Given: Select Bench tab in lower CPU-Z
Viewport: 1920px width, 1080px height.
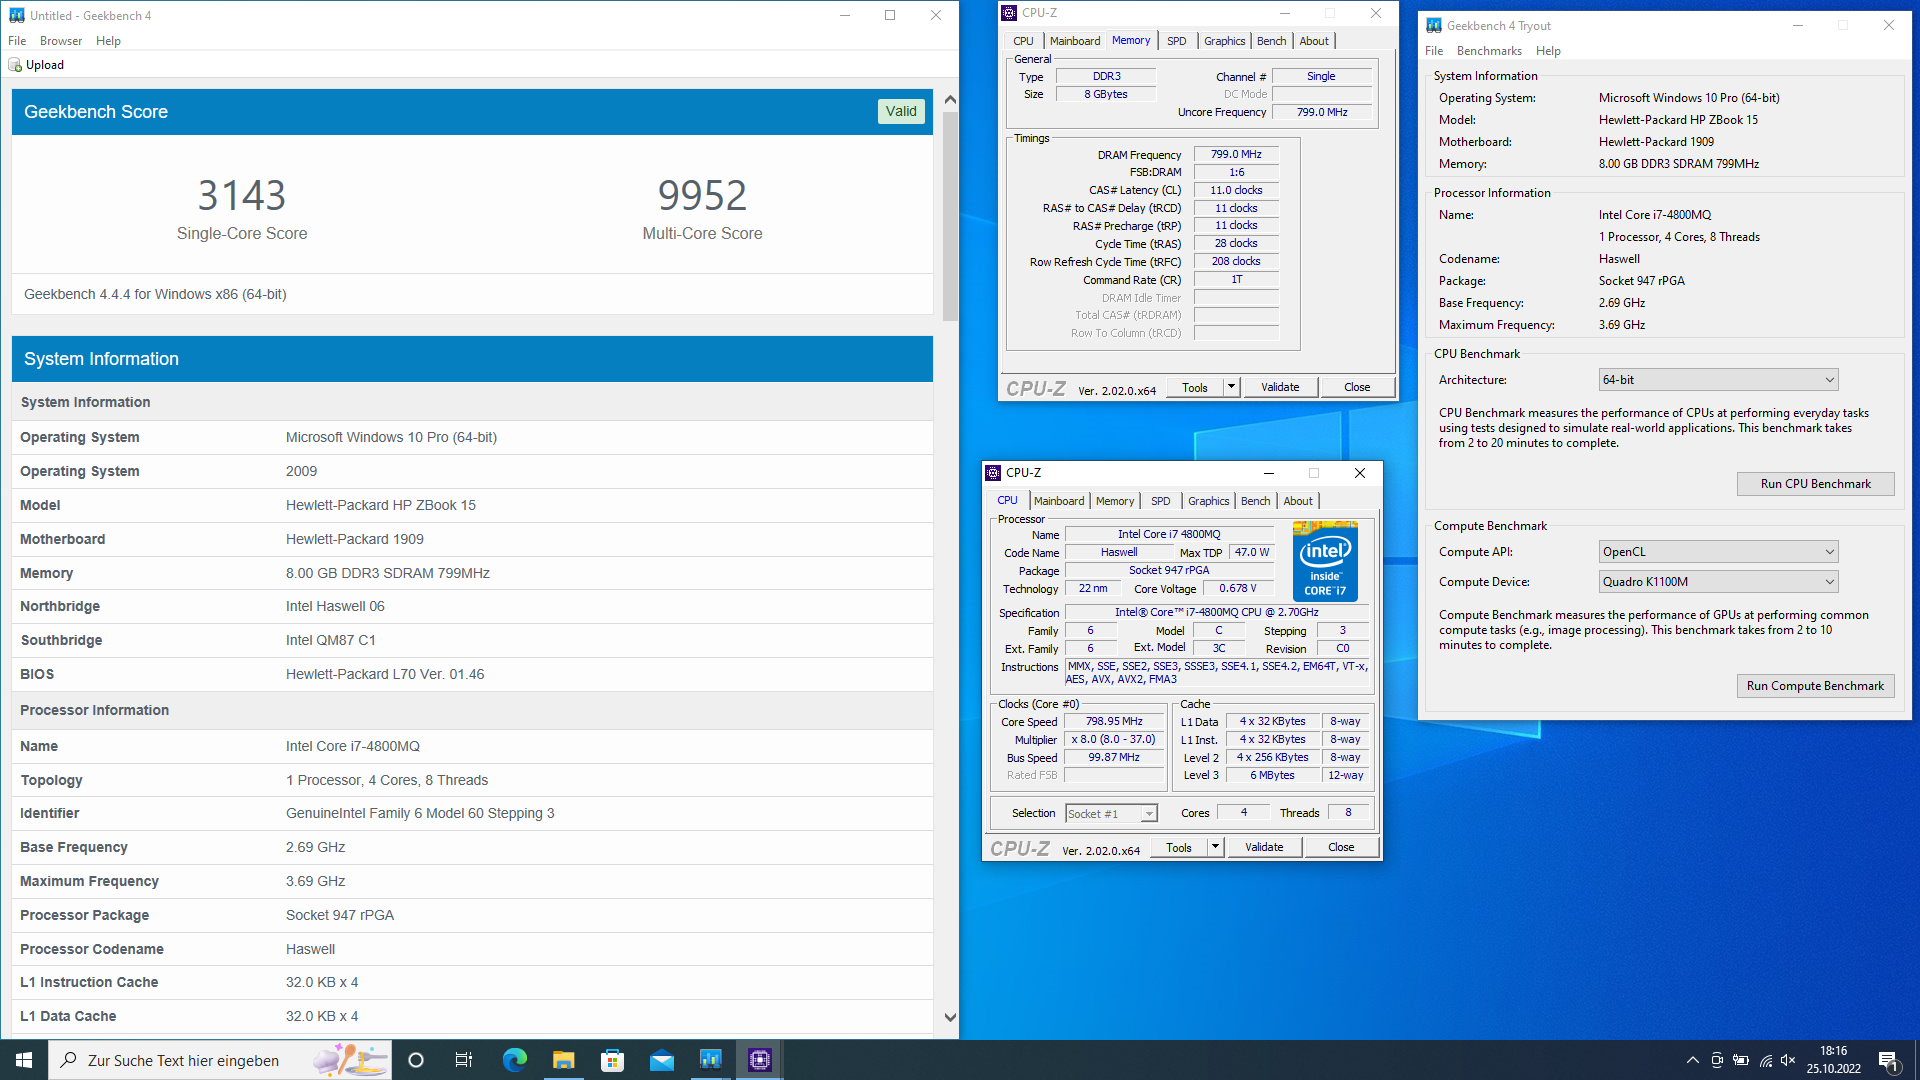Looking at the screenshot, I should tap(1256, 501).
